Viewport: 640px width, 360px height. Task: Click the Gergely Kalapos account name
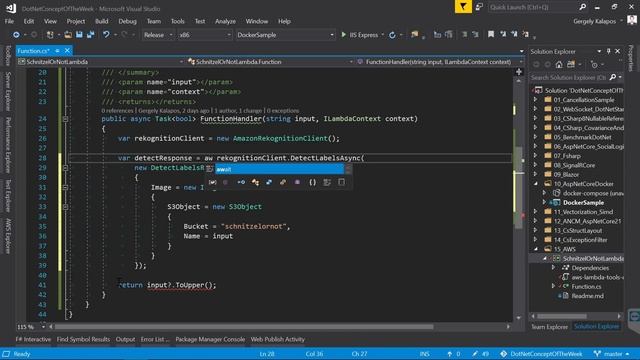click(594, 21)
